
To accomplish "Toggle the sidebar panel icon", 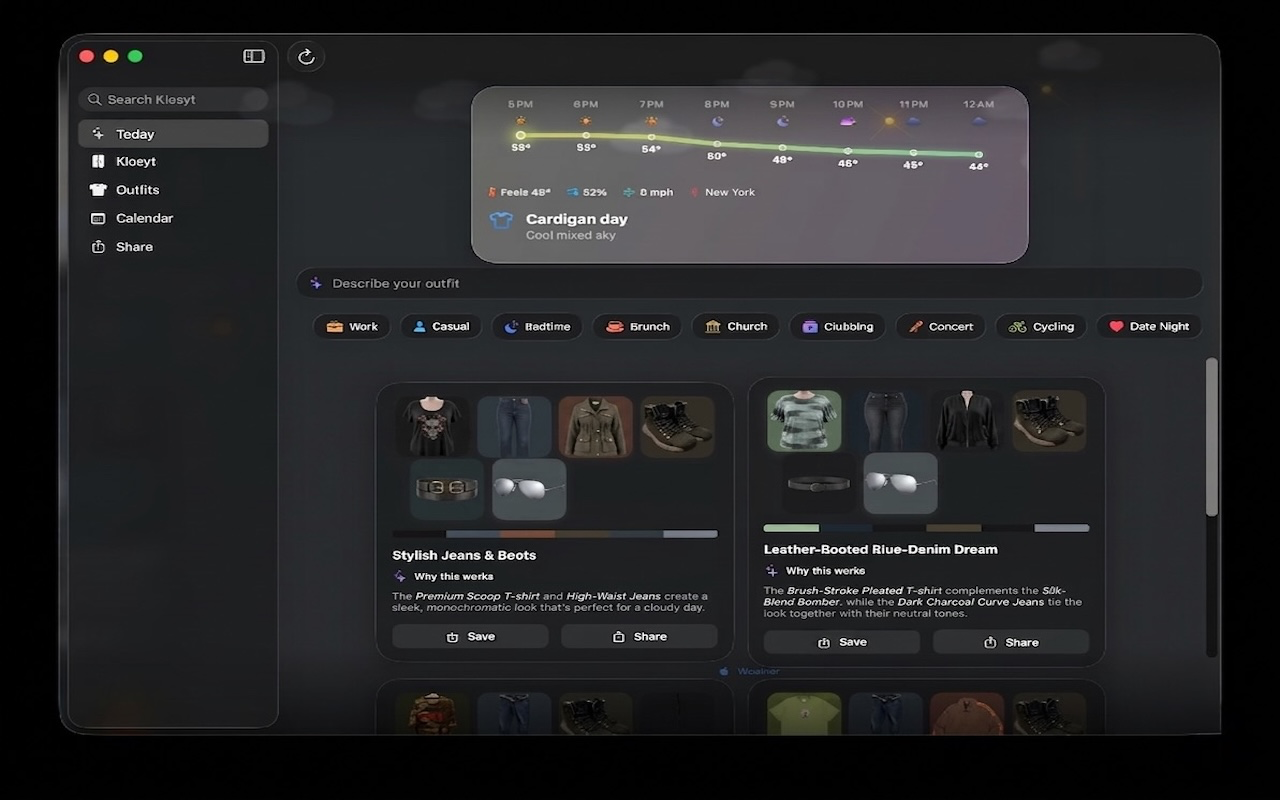I will pos(254,56).
